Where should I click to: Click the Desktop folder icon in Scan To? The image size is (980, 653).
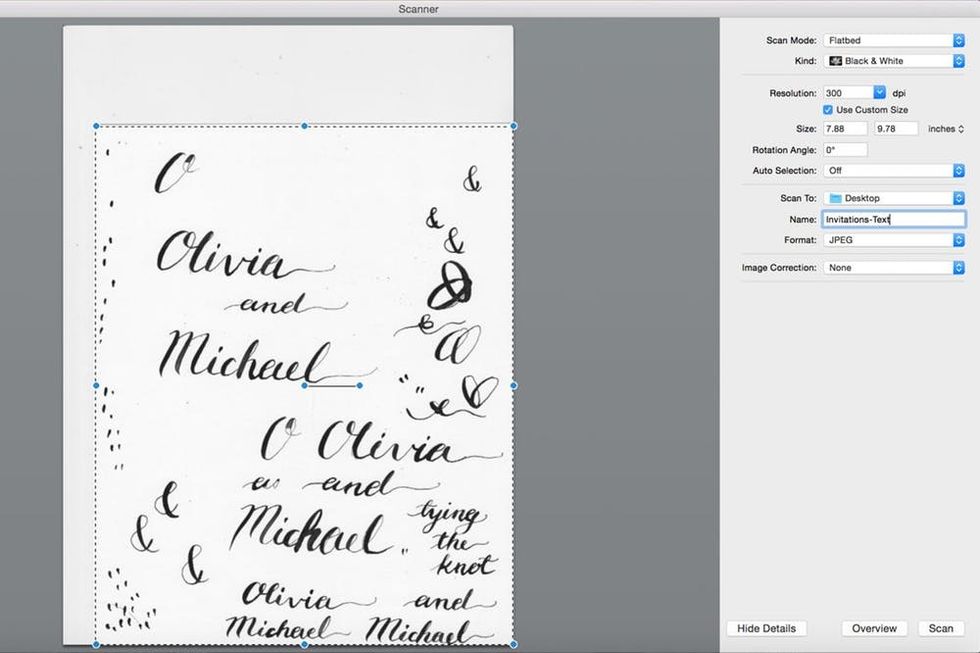point(836,199)
